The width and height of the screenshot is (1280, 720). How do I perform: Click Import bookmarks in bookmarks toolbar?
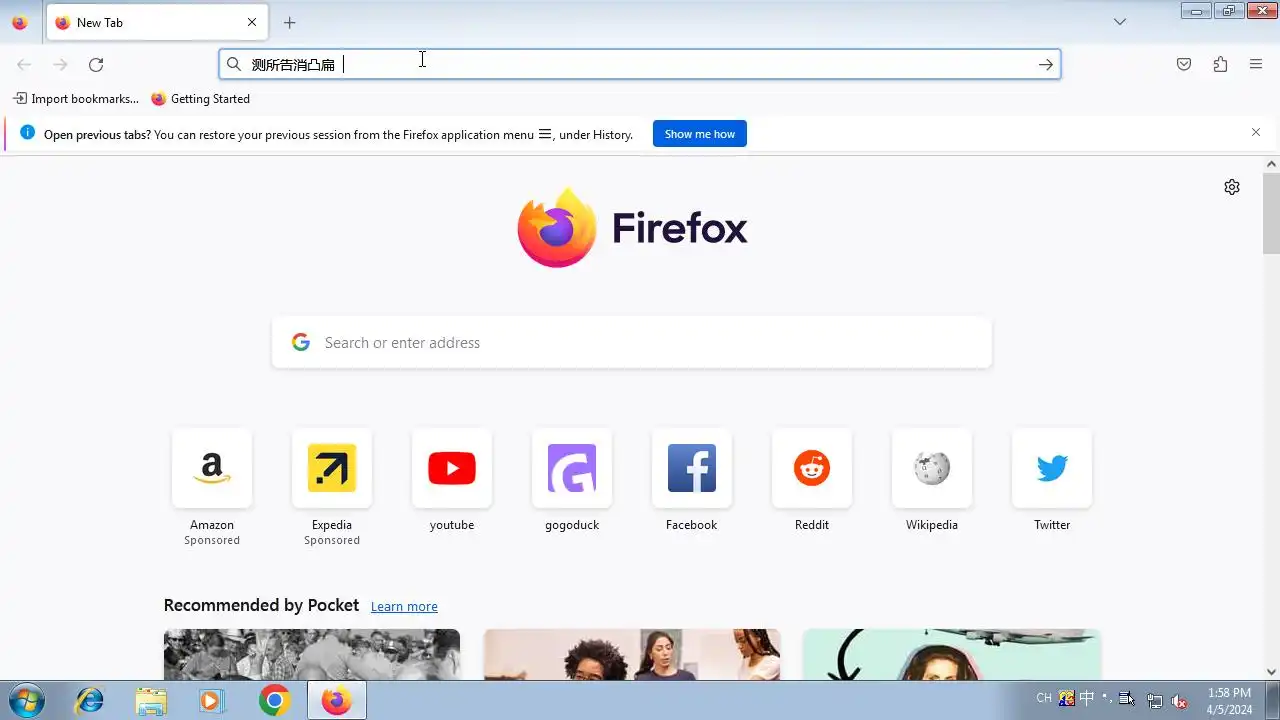(x=76, y=99)
